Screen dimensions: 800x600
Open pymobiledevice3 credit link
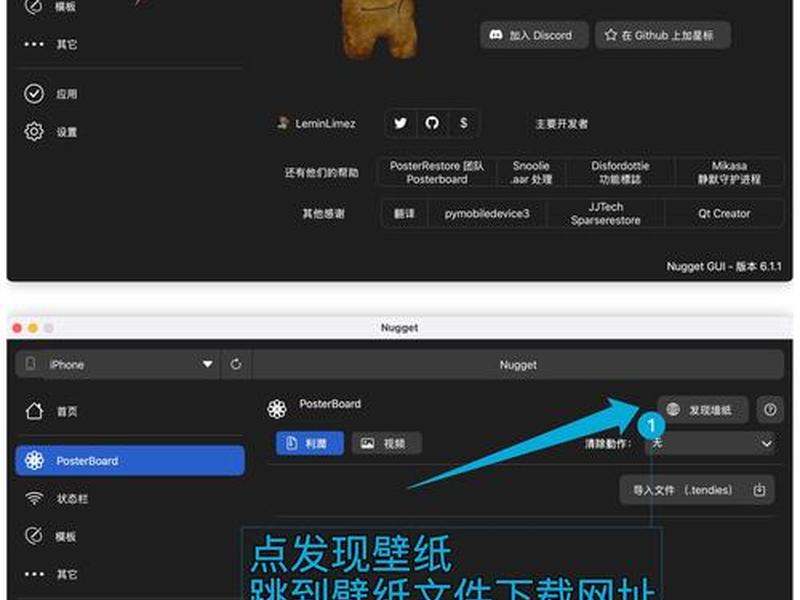(x=487, y=213)
